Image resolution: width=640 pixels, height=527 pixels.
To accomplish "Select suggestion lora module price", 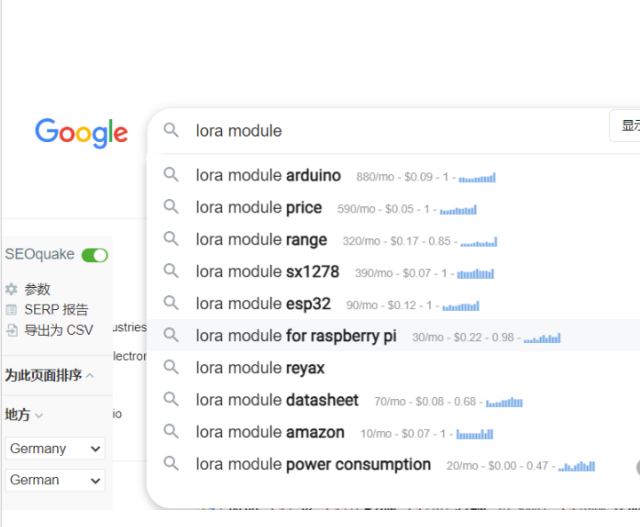I will coord(259,208).
